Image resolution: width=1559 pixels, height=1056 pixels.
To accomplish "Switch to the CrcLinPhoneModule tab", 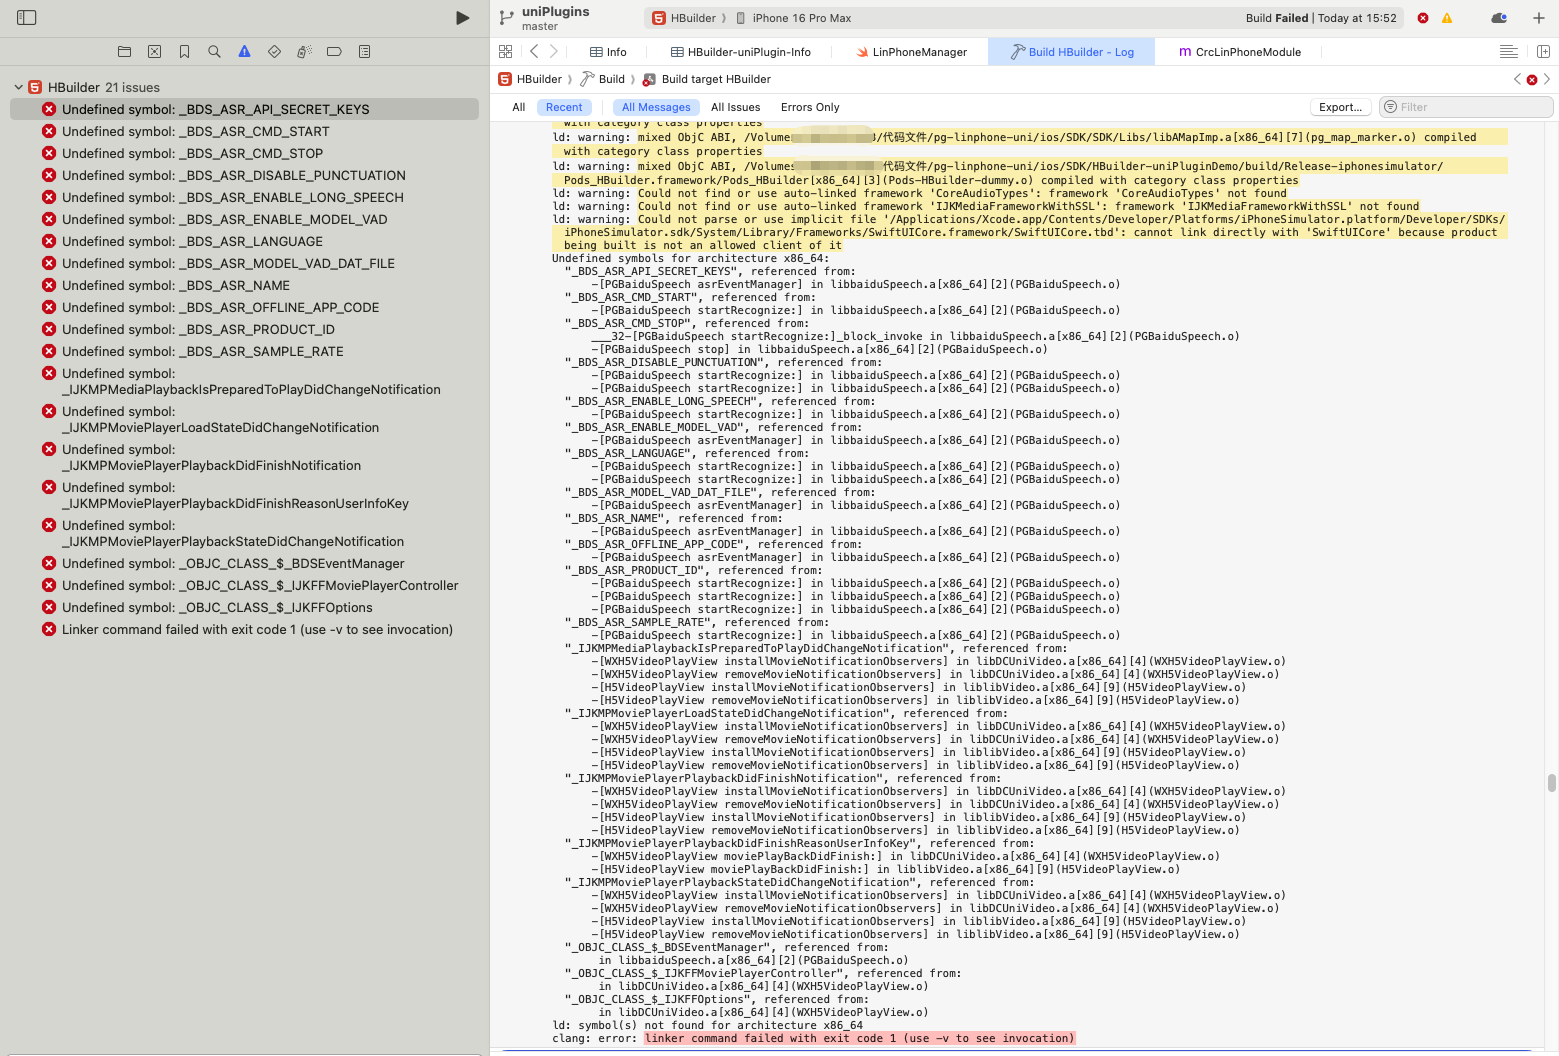I will click(x=1240, y=52).
